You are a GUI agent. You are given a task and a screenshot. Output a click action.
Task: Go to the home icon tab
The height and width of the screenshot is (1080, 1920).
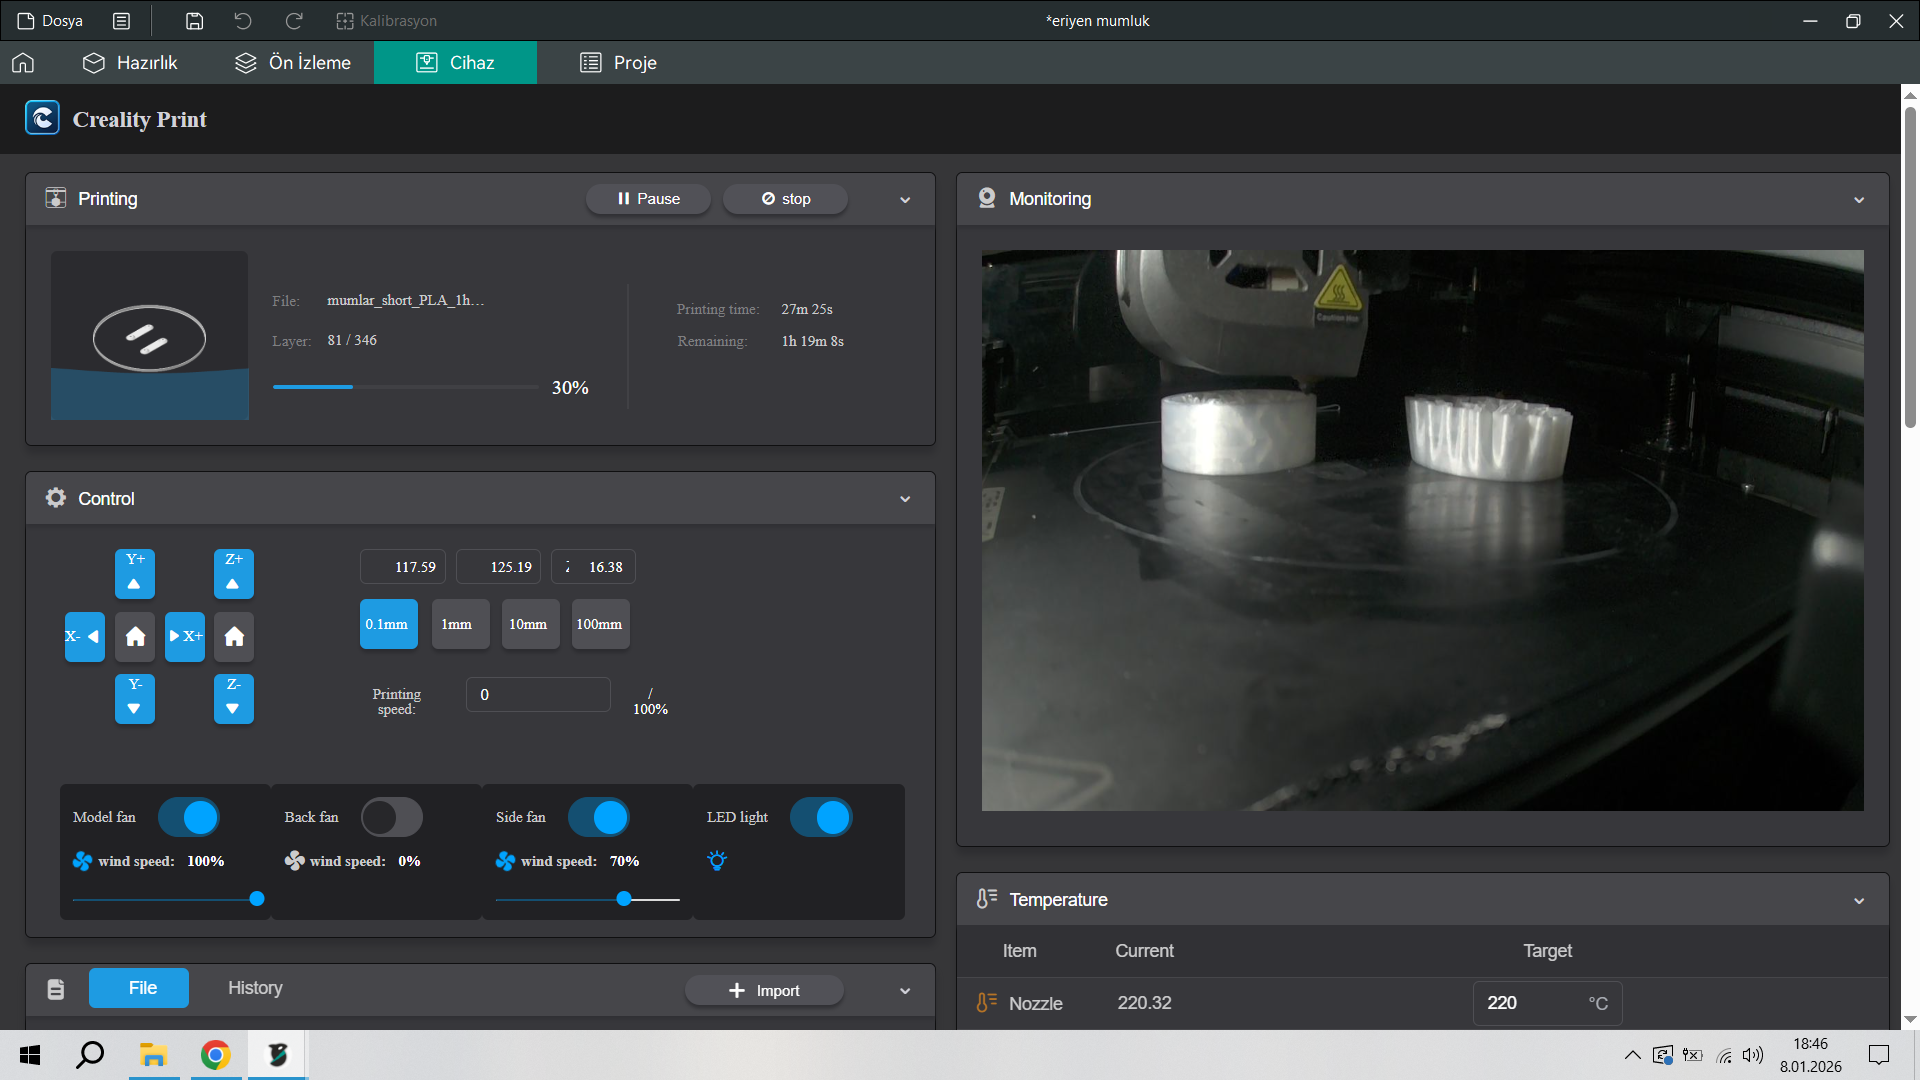tap(23, 63)
